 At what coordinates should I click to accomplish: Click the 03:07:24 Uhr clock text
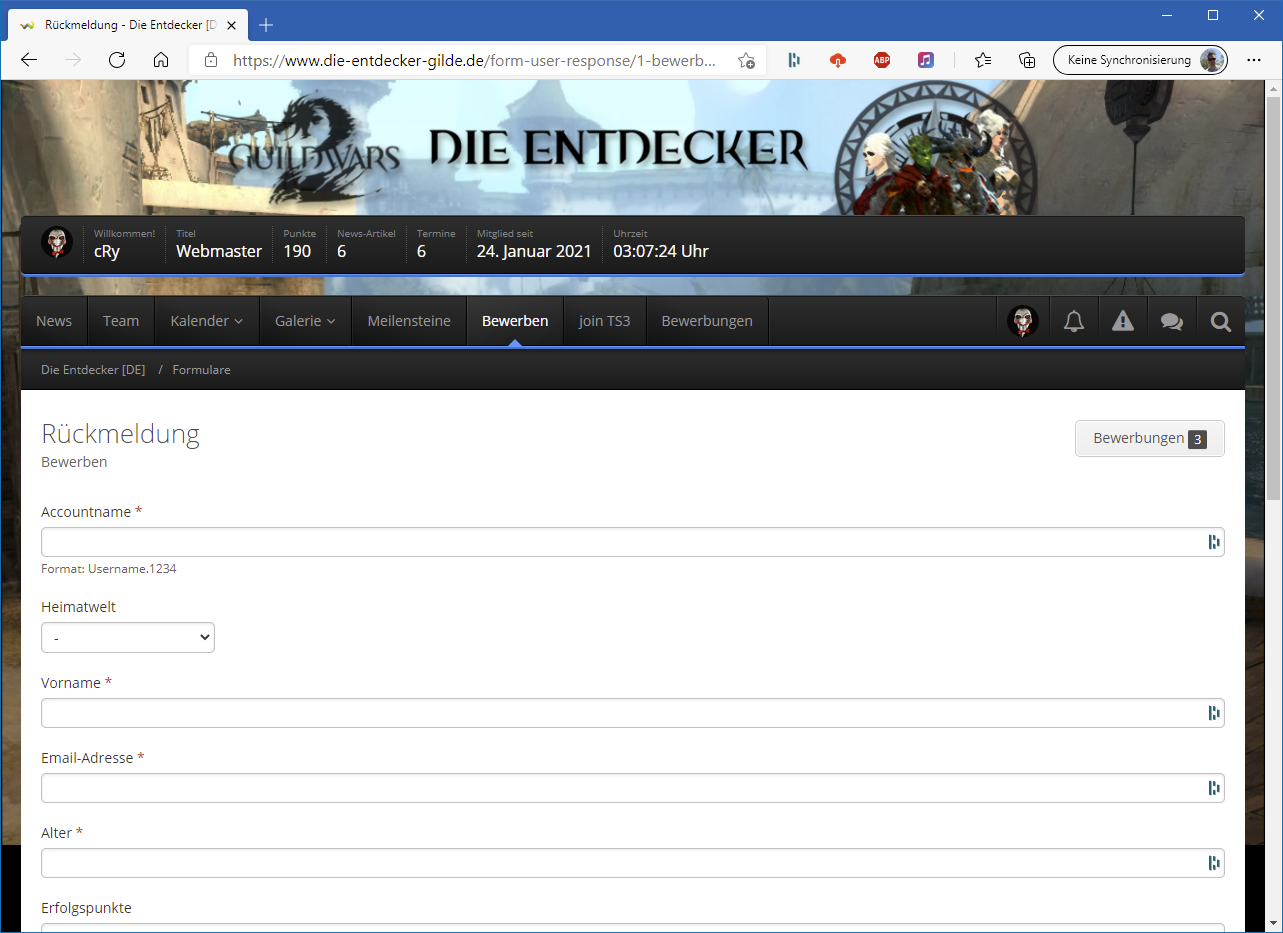pyautogui.click(x=661, y=251)
